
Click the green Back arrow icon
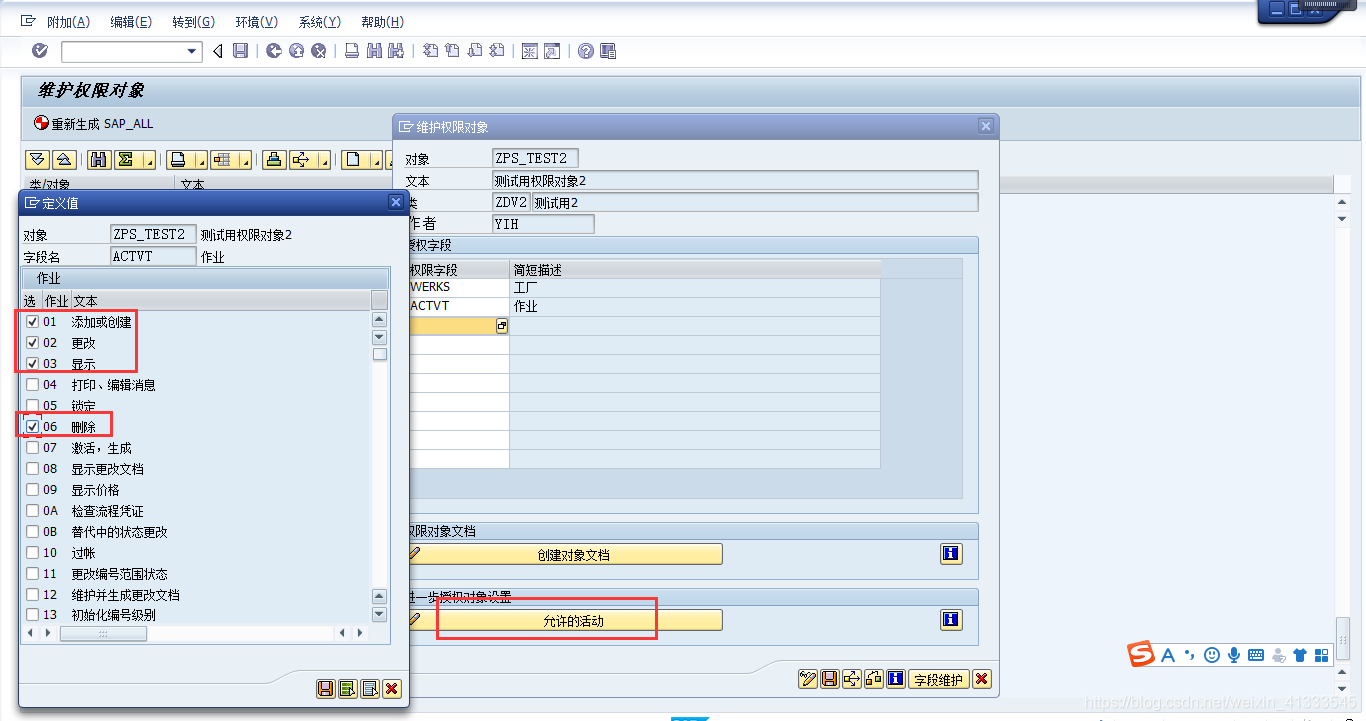(x=273, y=51)
